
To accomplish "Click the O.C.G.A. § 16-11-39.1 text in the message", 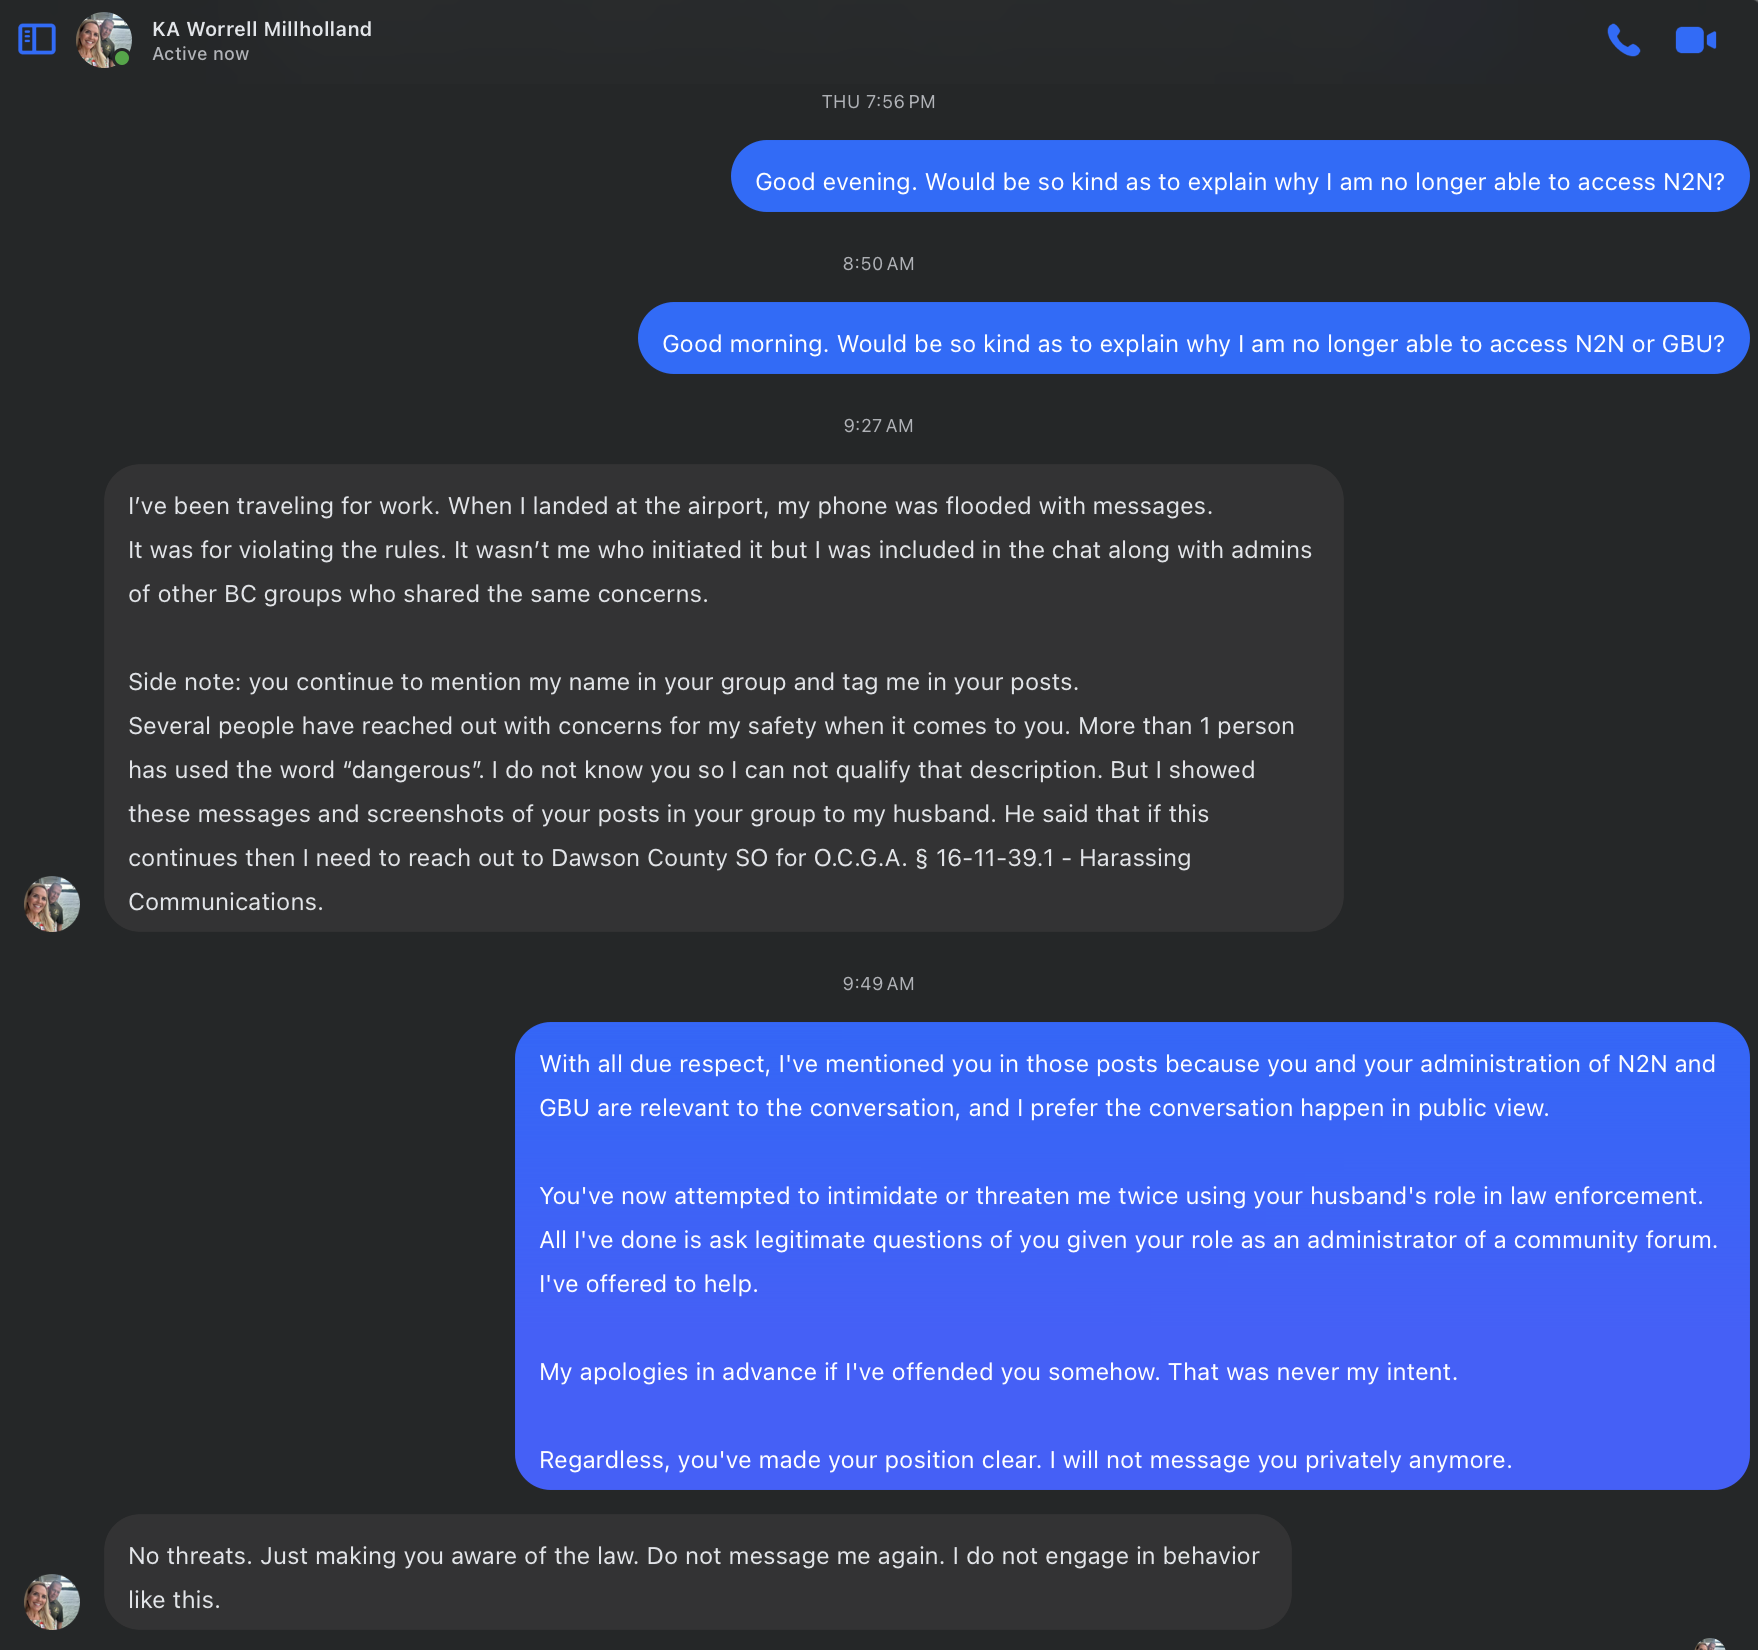I will click(934, 858).
